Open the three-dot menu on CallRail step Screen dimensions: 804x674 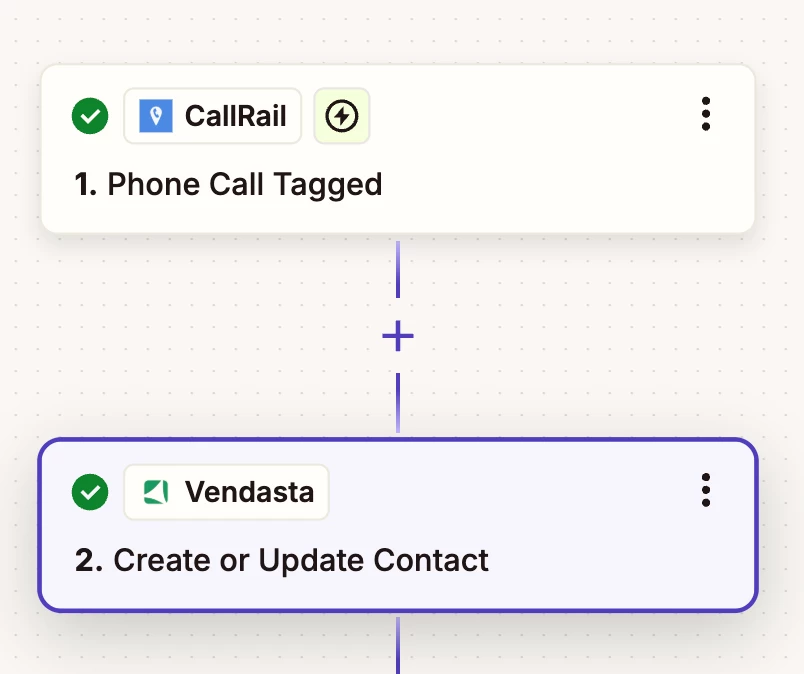click(706, 114)
